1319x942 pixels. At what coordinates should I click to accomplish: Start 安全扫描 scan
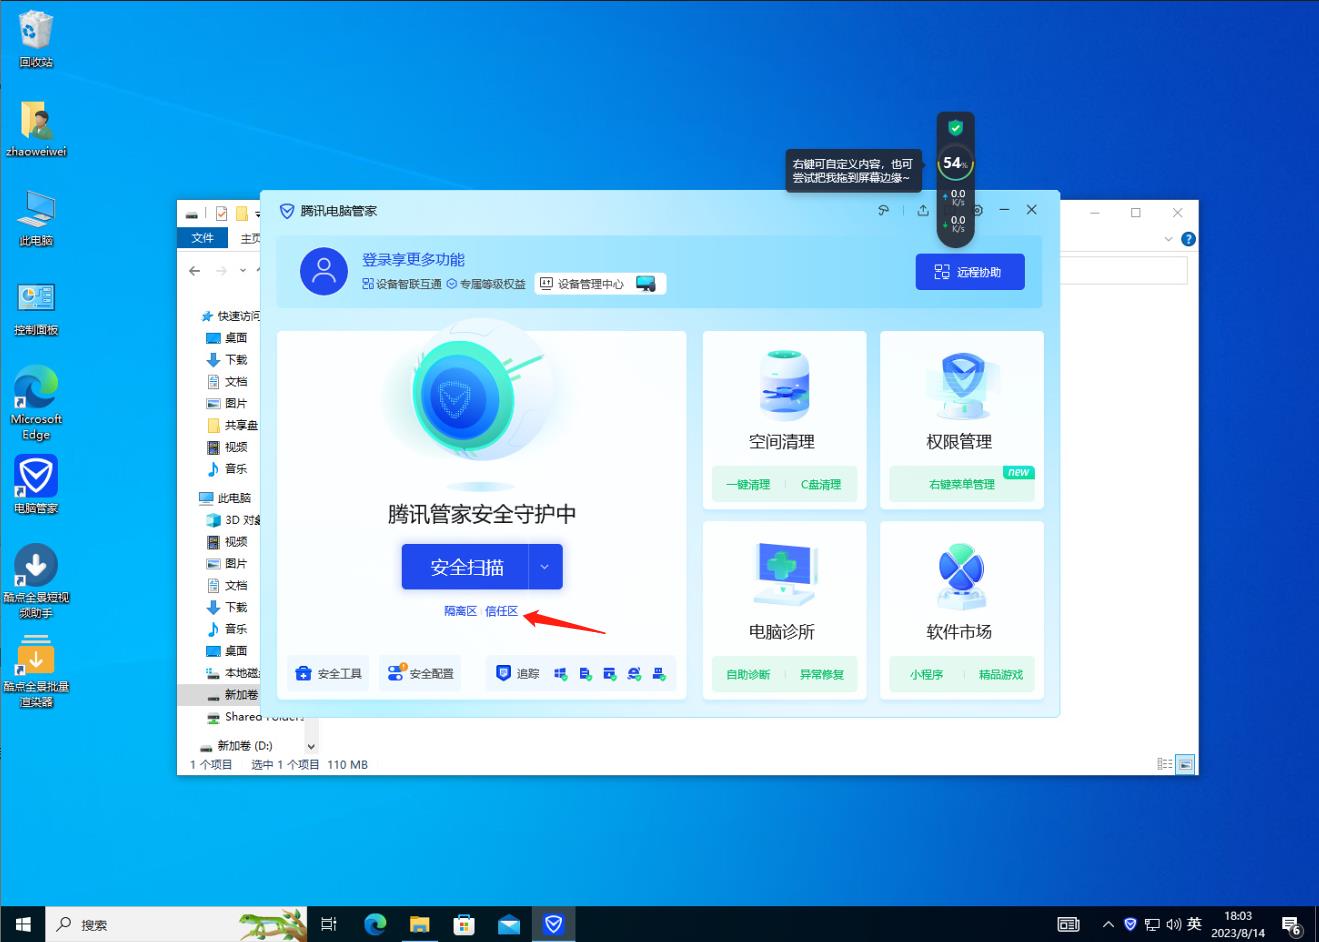(465, 567)
